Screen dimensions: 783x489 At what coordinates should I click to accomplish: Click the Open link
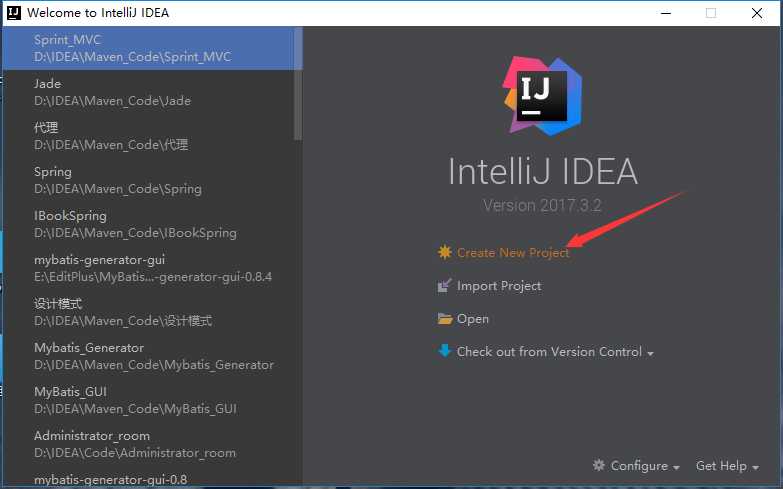coord(472,319)
